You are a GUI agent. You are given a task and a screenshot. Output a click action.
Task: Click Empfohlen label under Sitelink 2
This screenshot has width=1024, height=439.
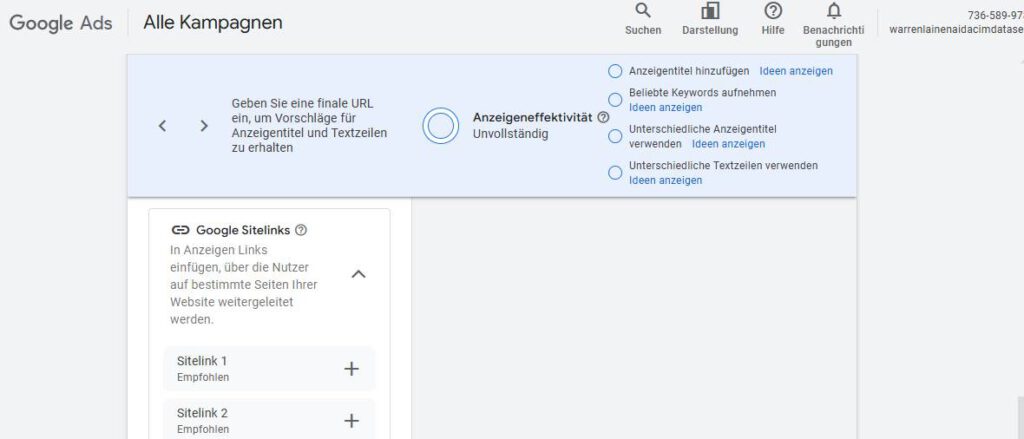(x=203, y=429)
